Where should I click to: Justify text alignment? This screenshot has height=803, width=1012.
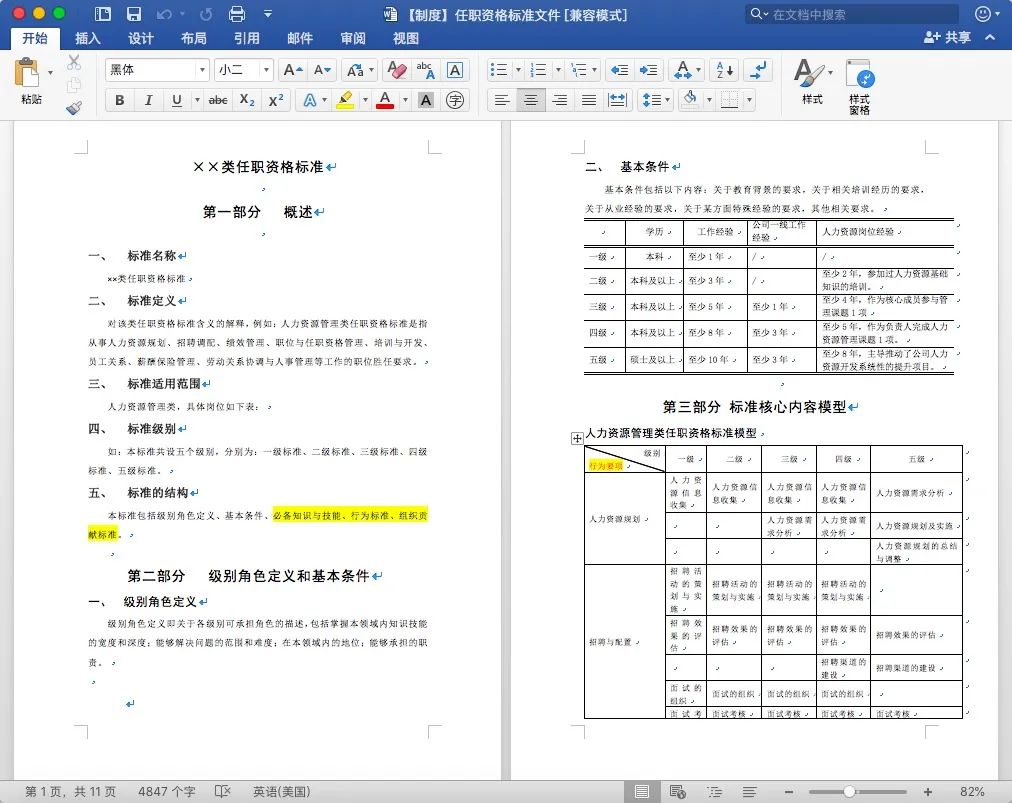pos(589,100)
